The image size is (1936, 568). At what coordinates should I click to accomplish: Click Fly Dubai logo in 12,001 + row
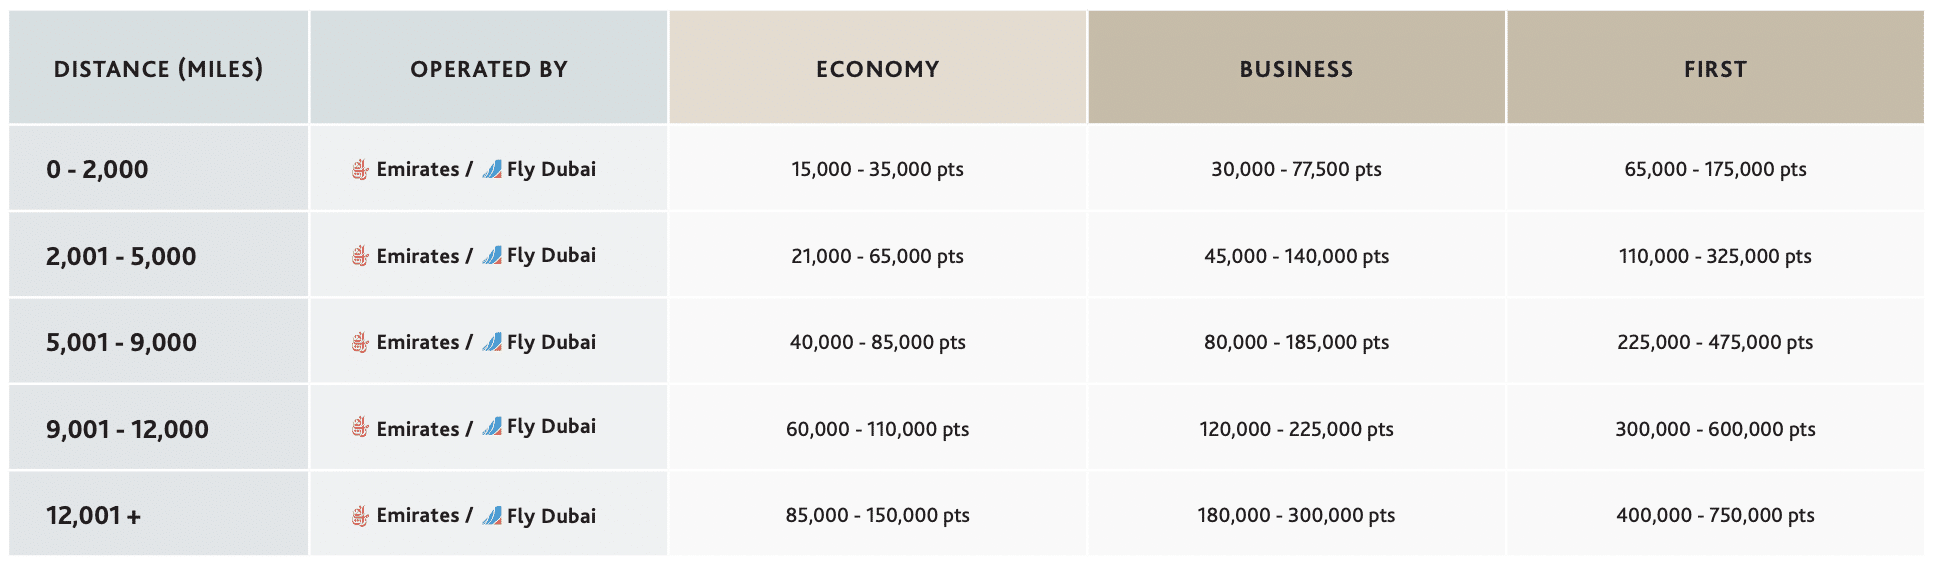(492, 516)
